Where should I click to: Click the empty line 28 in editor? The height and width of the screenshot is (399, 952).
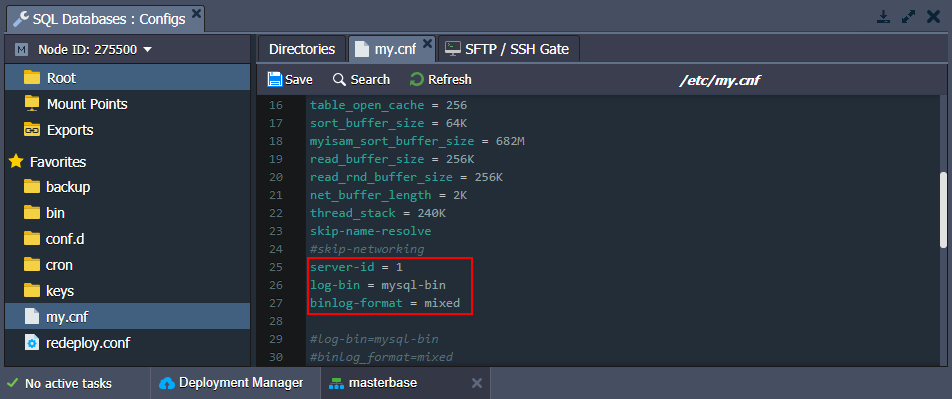(622, 321)
